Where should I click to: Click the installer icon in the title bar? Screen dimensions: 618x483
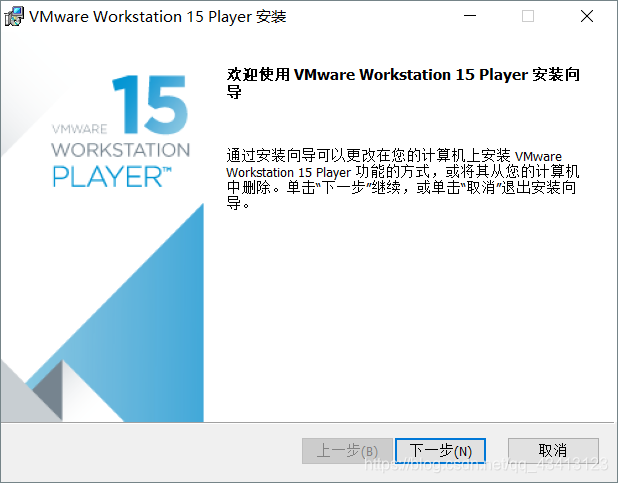tap(14, 17)
